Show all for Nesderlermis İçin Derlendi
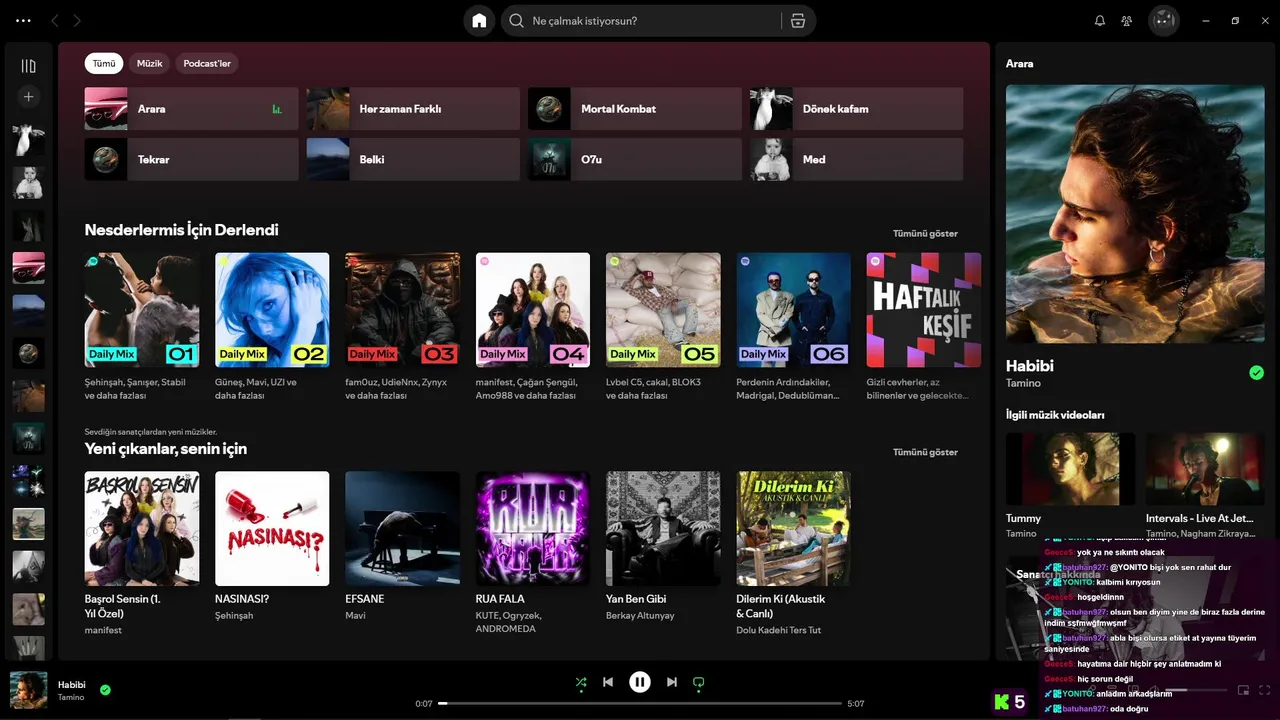 925,234
